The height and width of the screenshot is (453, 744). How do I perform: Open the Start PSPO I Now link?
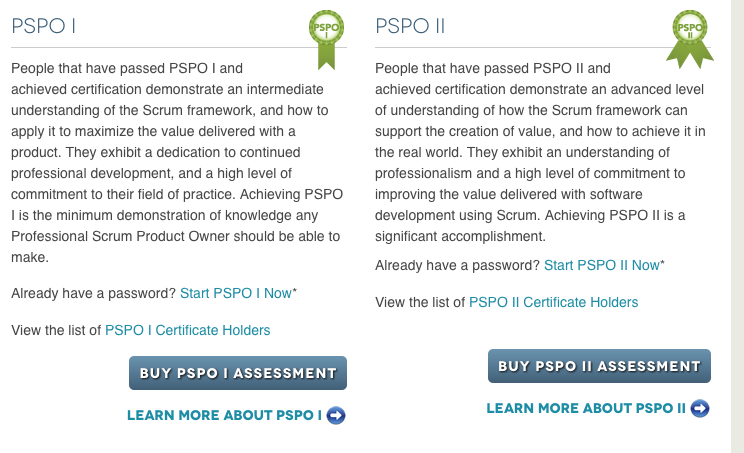[x=236, y=293]
